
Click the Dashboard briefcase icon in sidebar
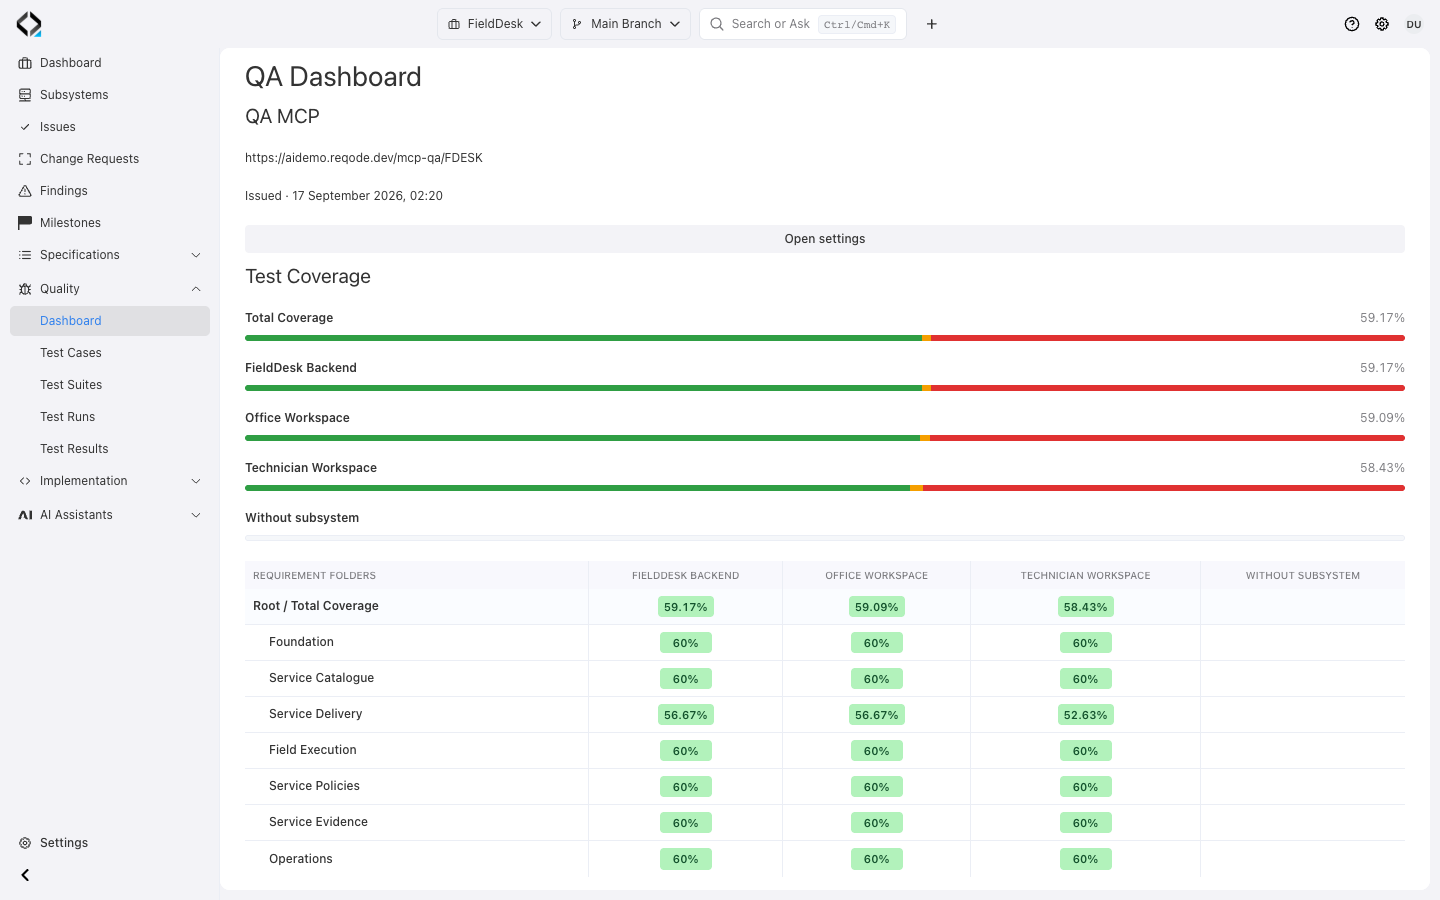click(25, 63)
